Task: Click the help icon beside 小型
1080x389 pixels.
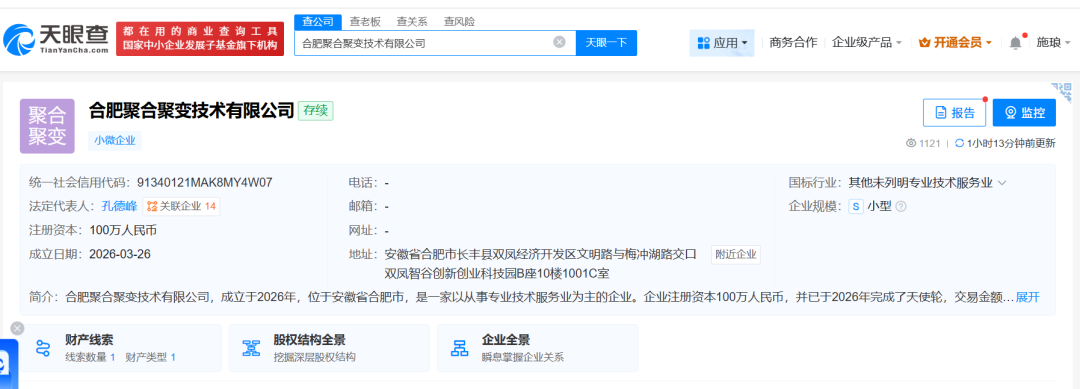Action: [x=900, y=206]
